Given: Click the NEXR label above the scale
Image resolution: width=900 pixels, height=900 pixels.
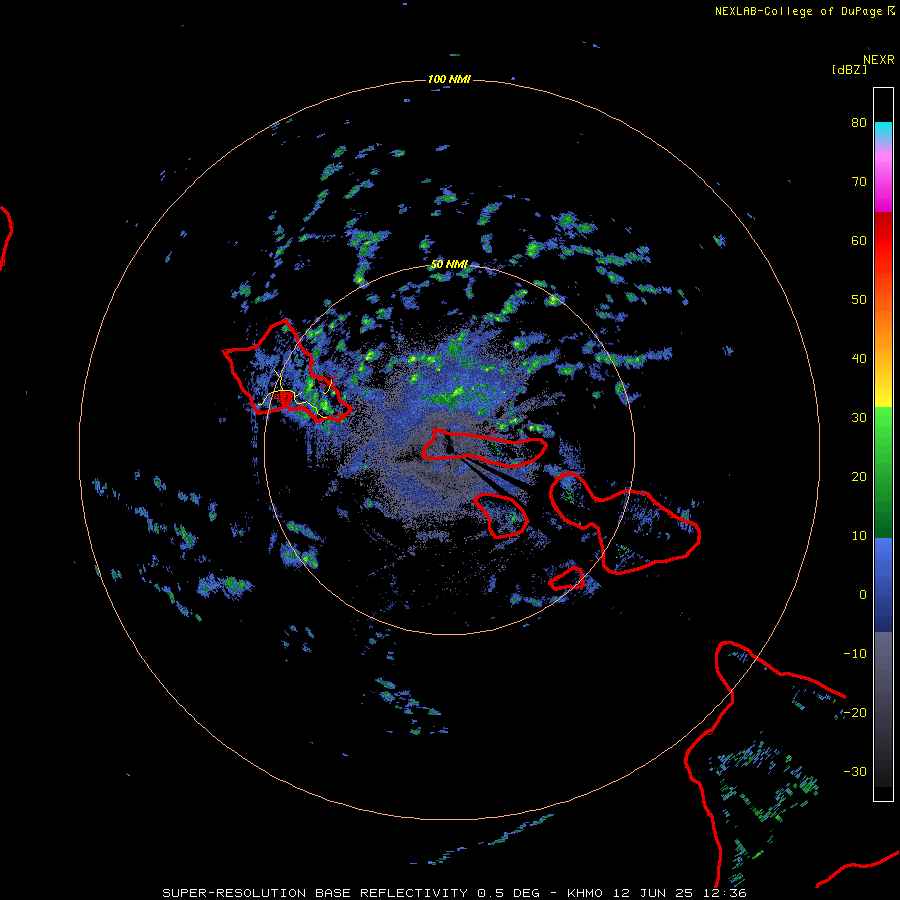Looking at the screenshot, I should click(878, 60).
